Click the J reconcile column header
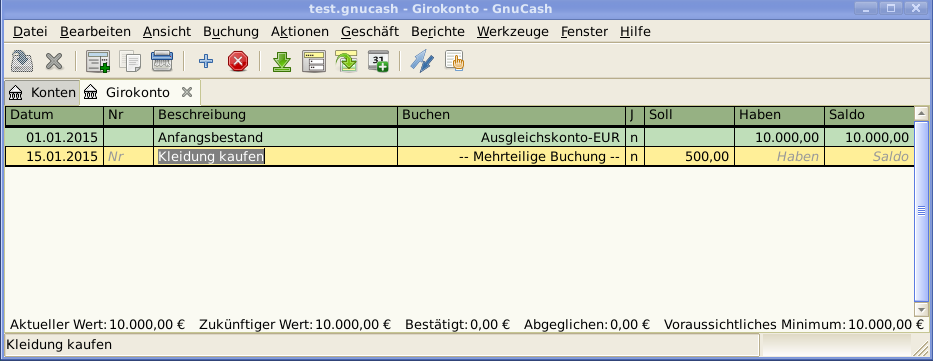This screenshot has height=361, width=933. click(x=634, y=115)
